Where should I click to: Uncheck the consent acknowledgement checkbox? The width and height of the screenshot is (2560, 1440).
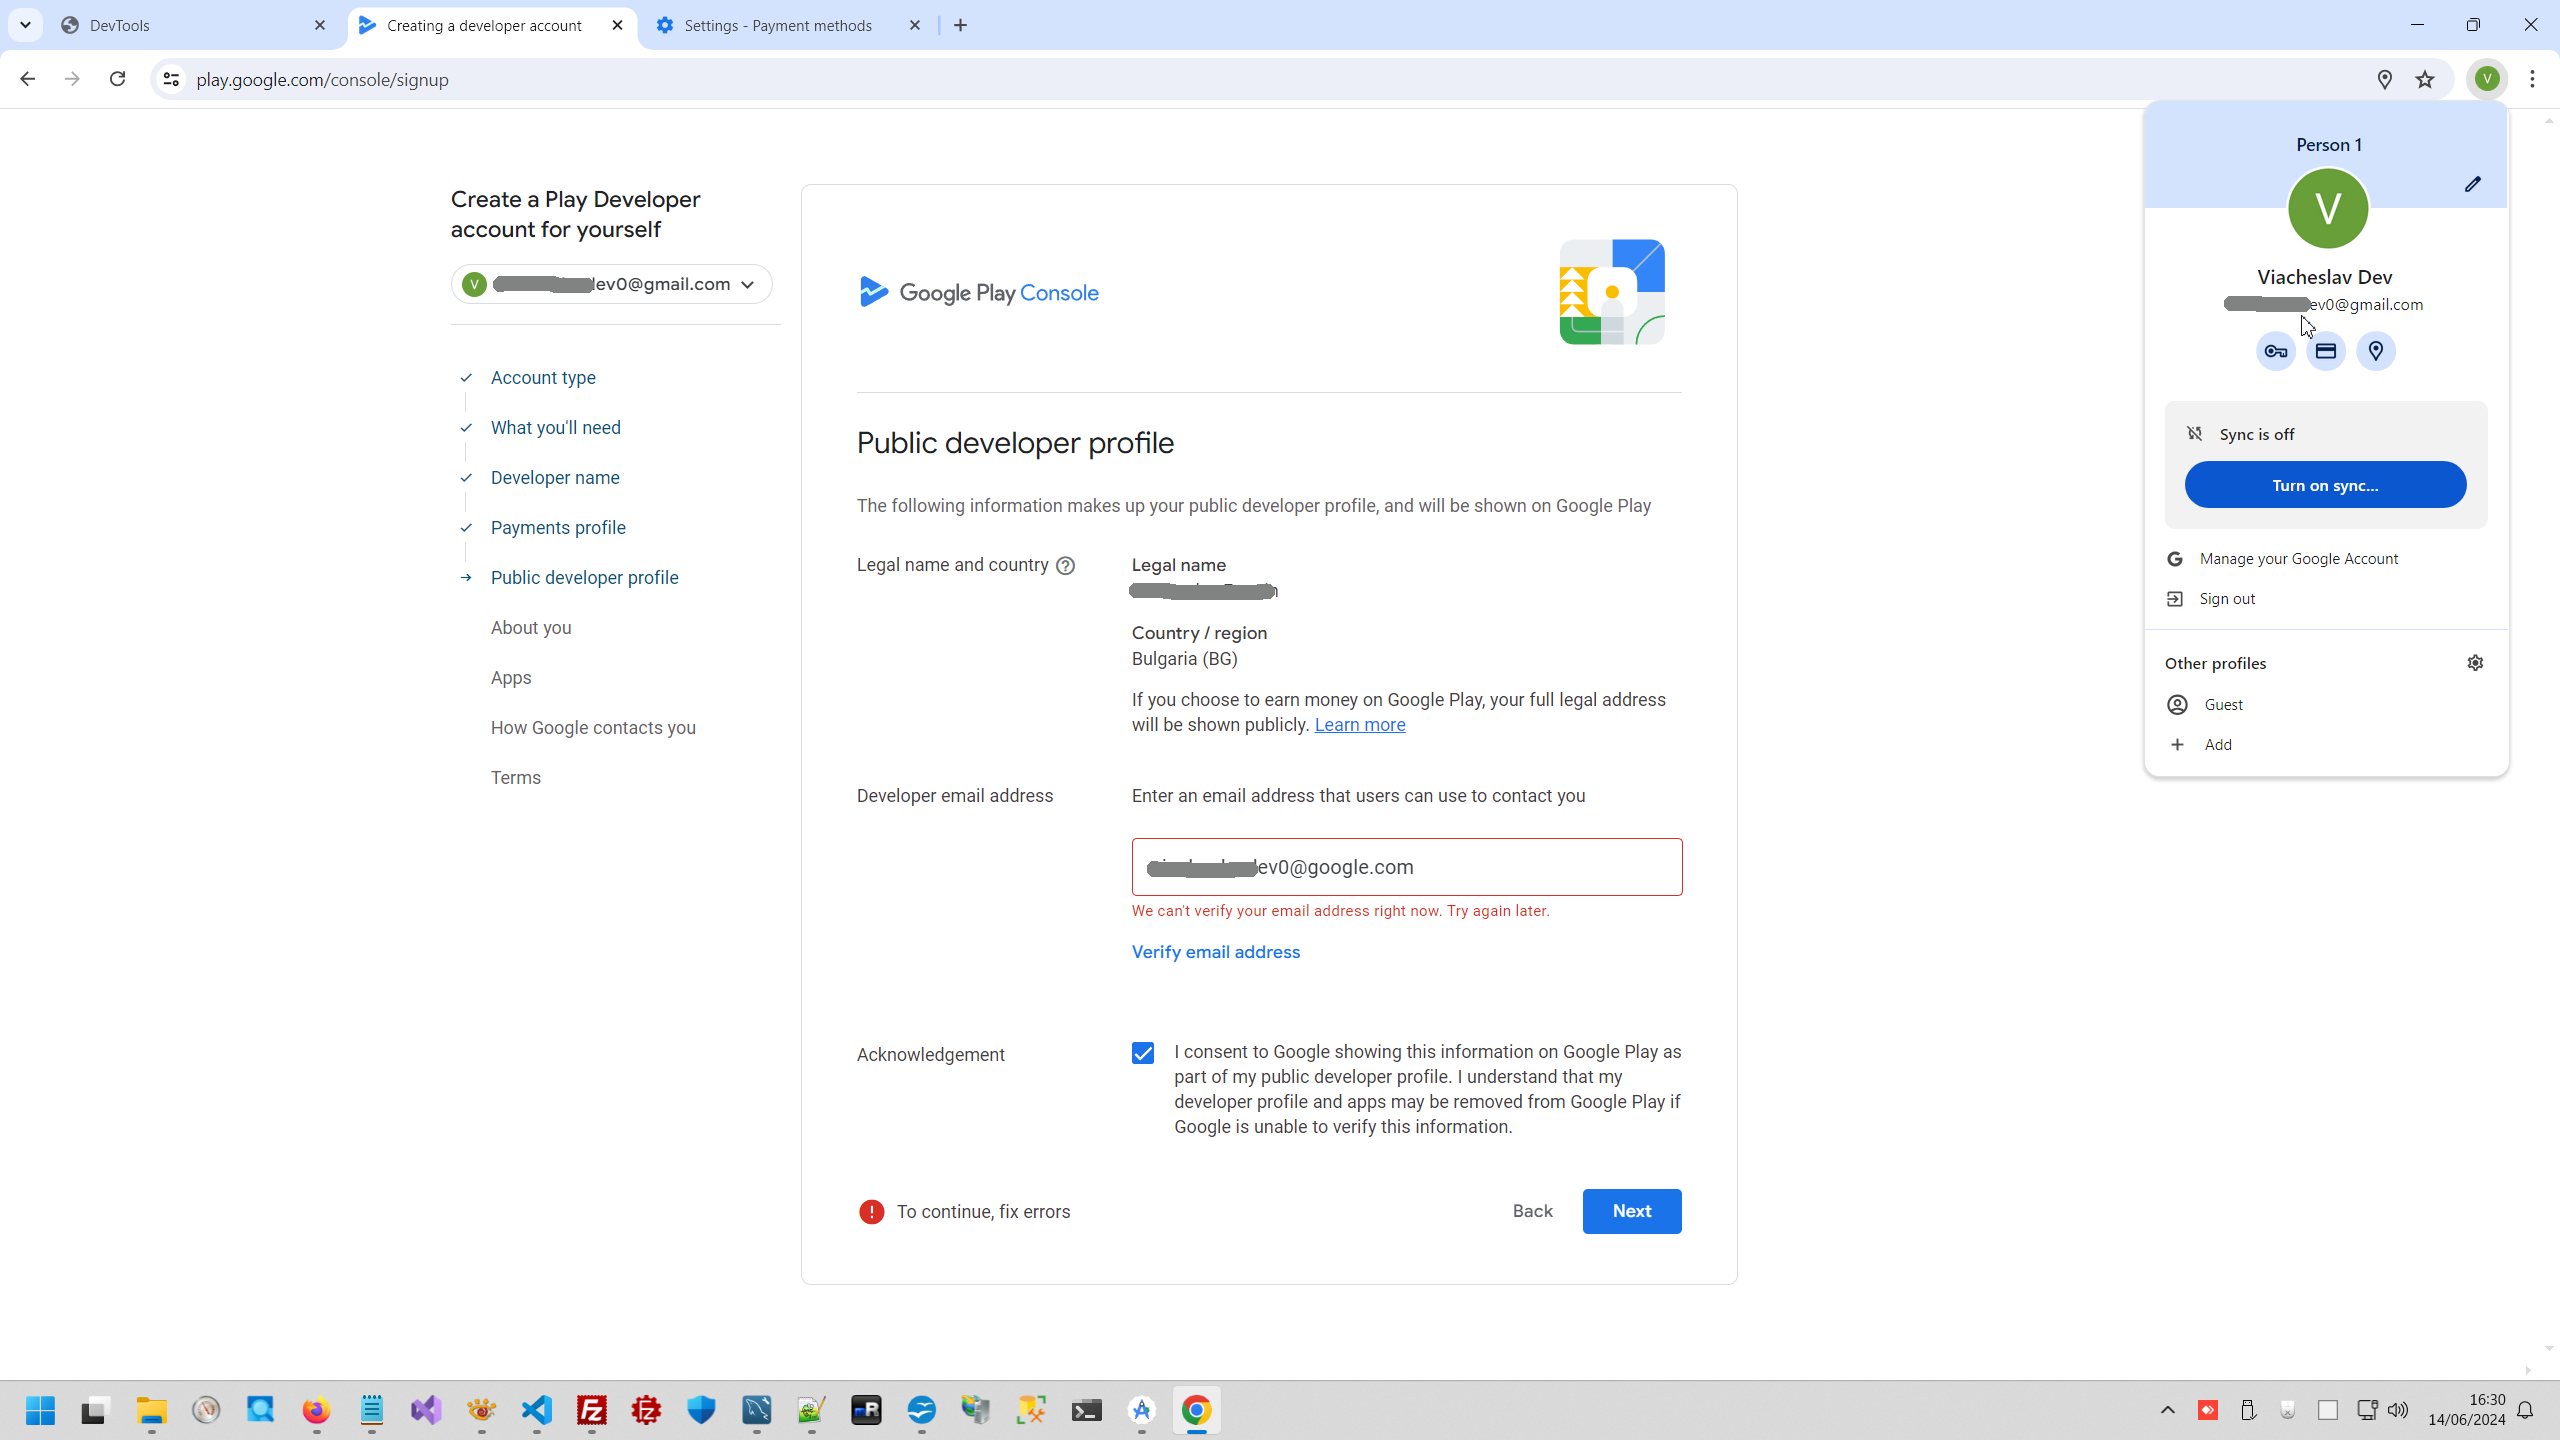click(x=1143, y=1053)
